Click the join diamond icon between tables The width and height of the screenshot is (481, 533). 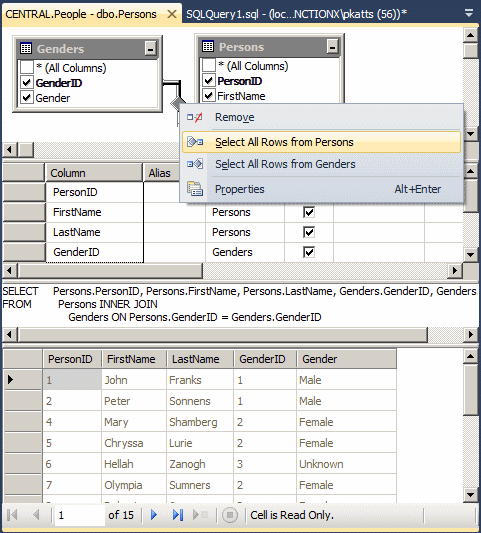(176, 103)
